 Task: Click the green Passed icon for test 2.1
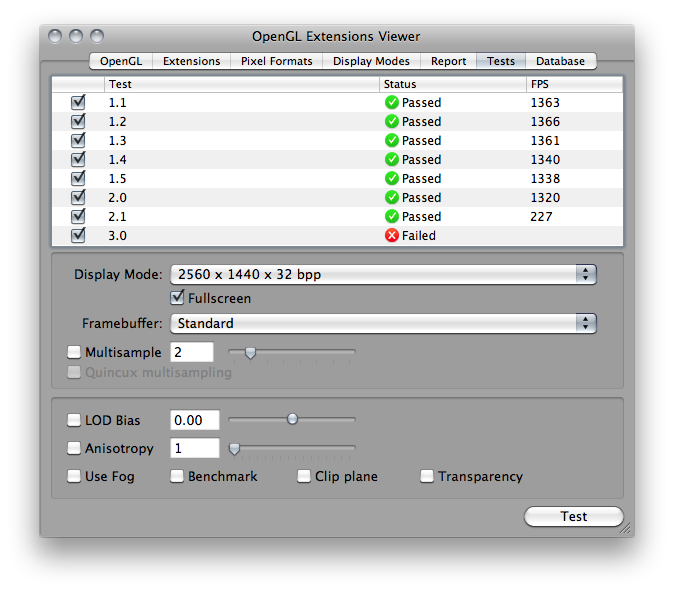[x=392, y=216]
